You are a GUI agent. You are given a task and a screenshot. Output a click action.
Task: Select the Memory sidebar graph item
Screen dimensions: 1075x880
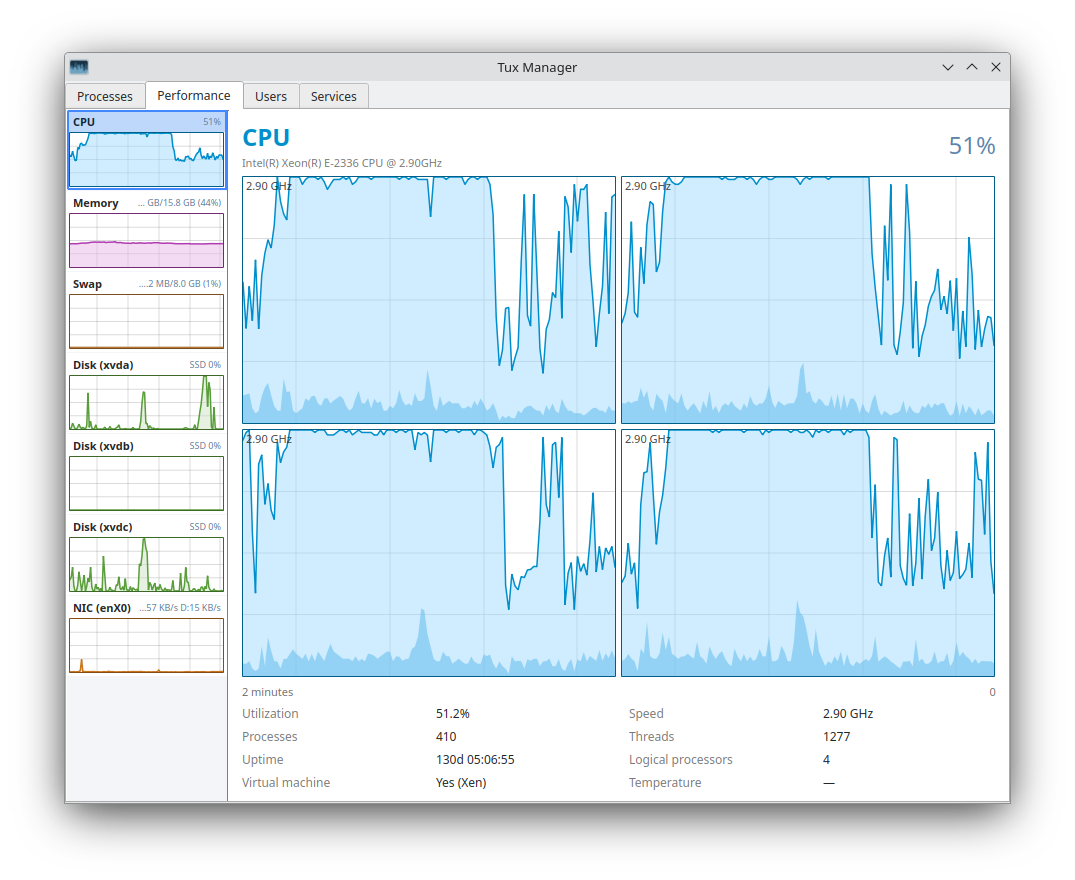click(x=147, y=232)
